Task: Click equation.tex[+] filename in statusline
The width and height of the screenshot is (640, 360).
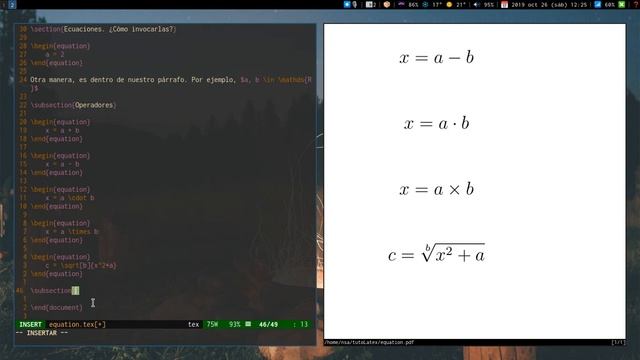Action: click(77, 324)
